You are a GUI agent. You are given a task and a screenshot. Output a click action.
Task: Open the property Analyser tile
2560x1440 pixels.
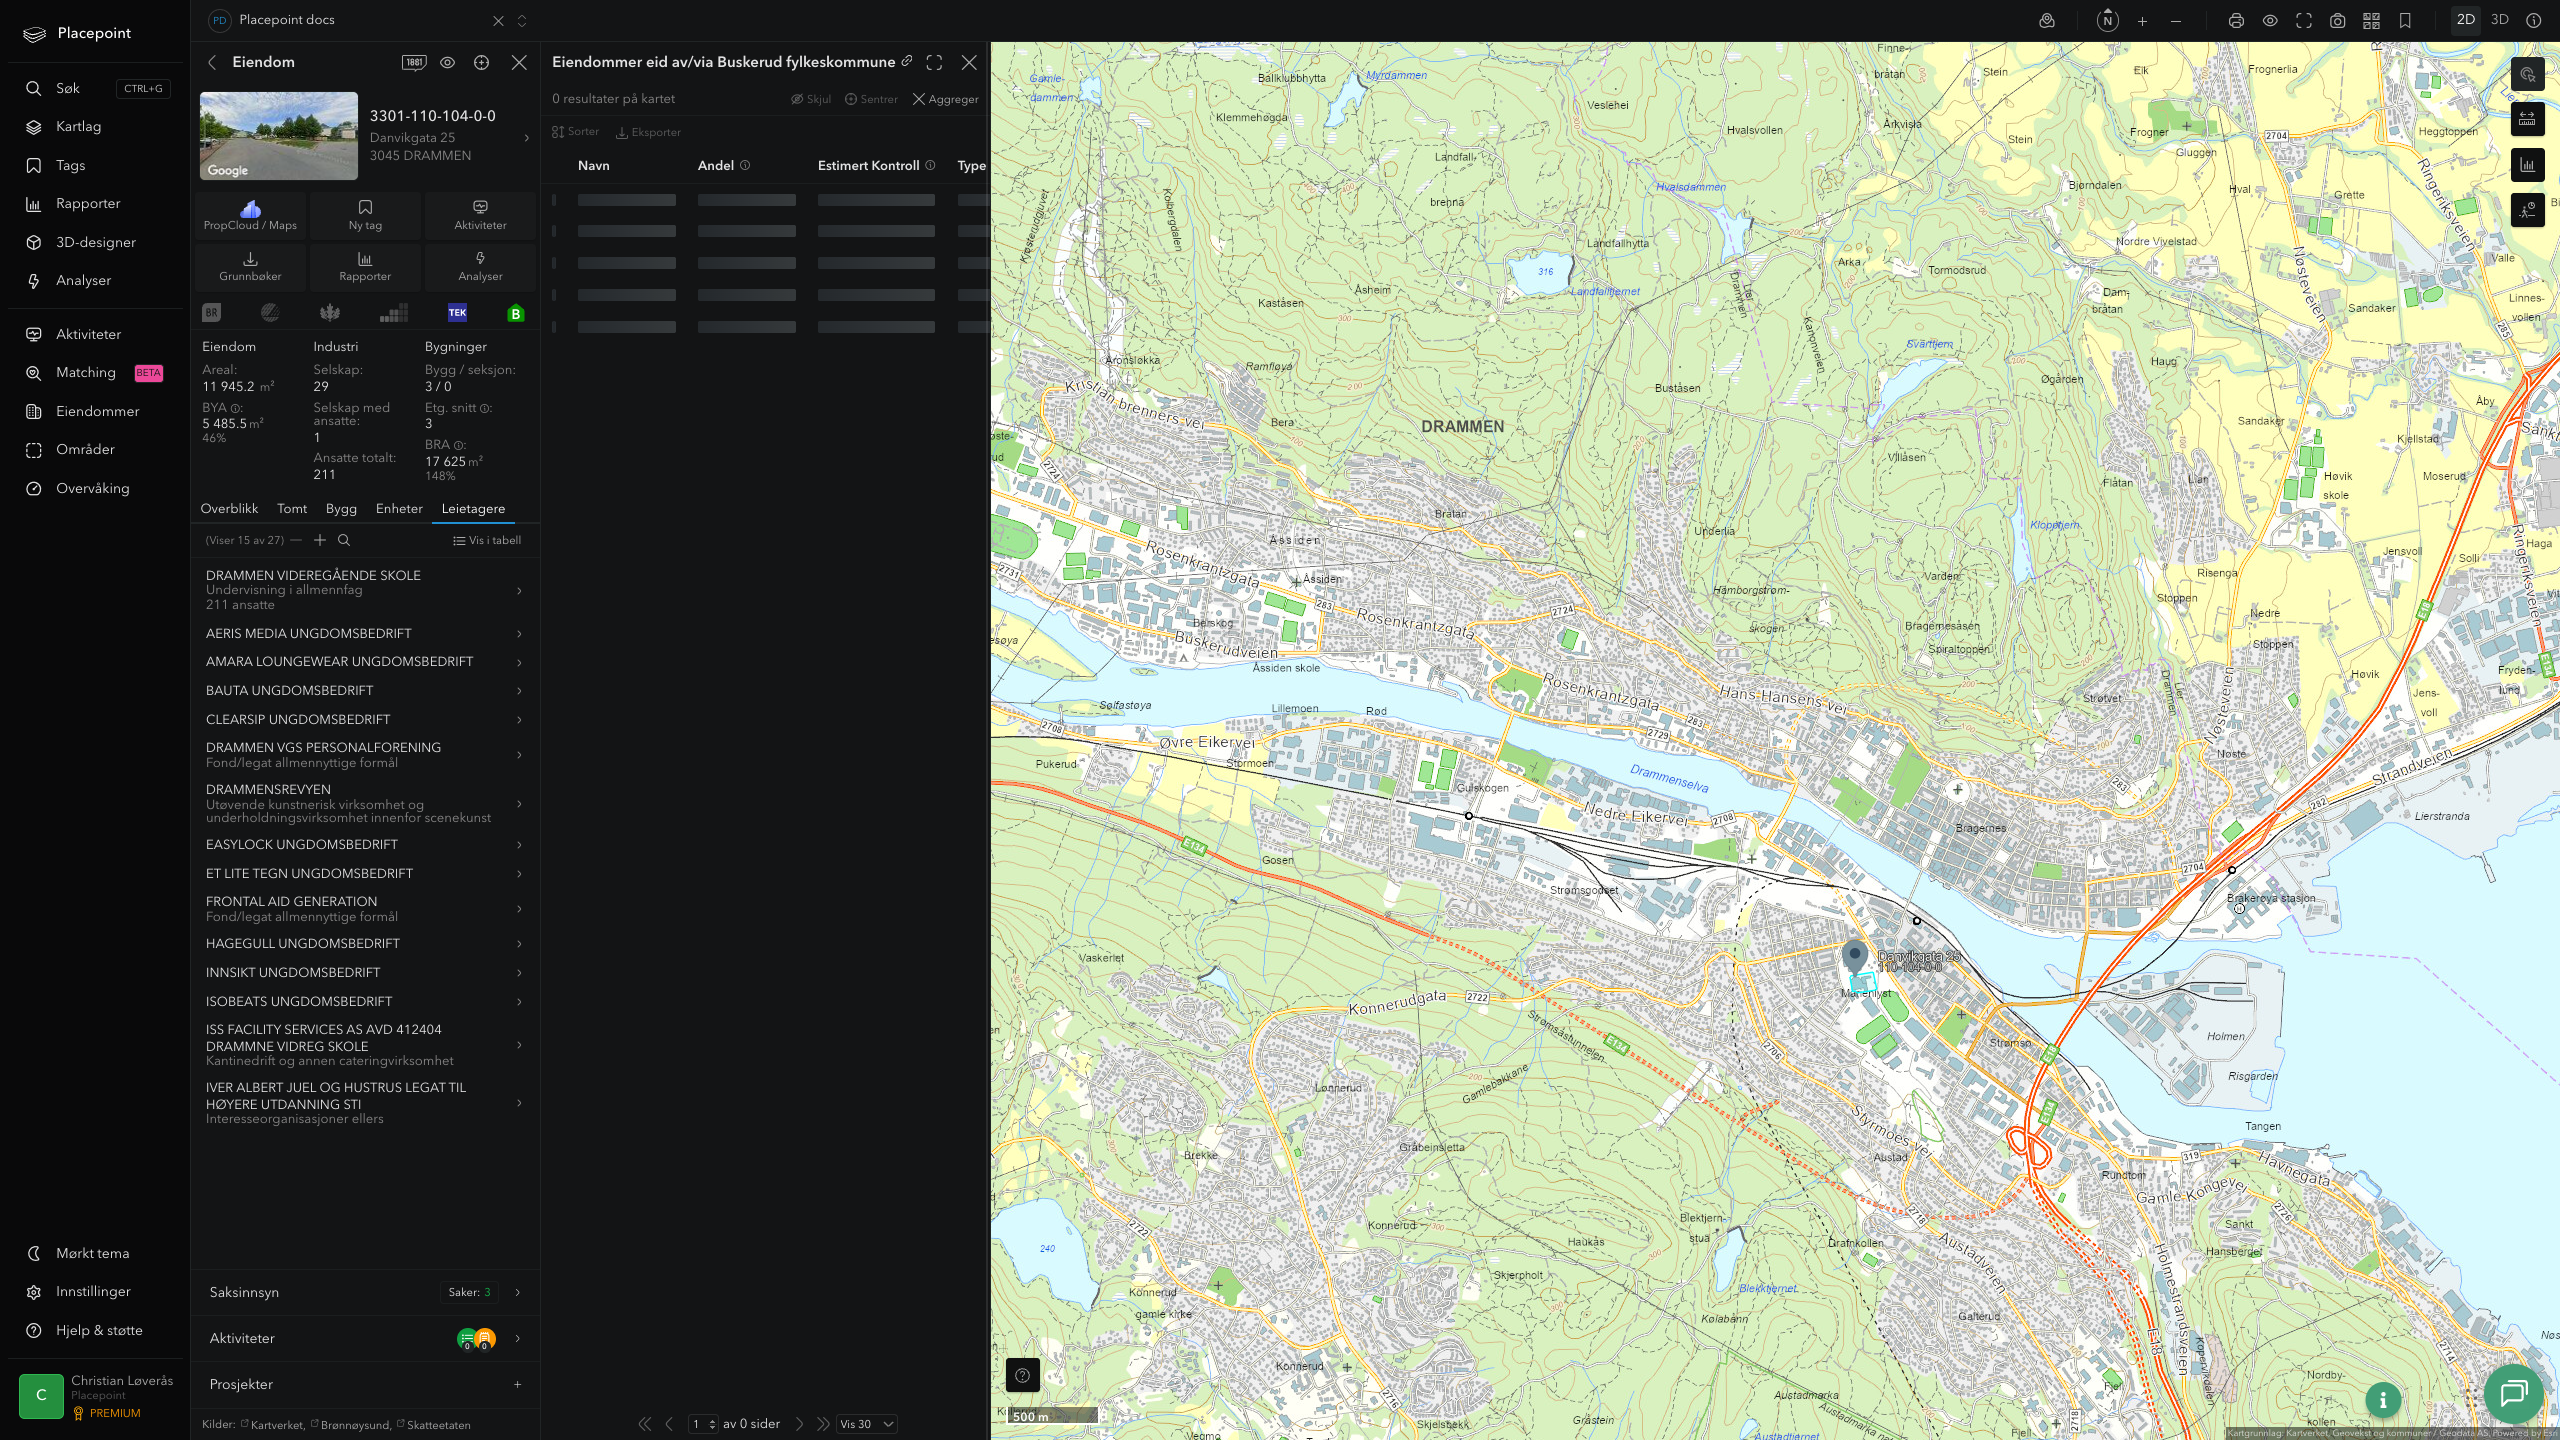480,266
